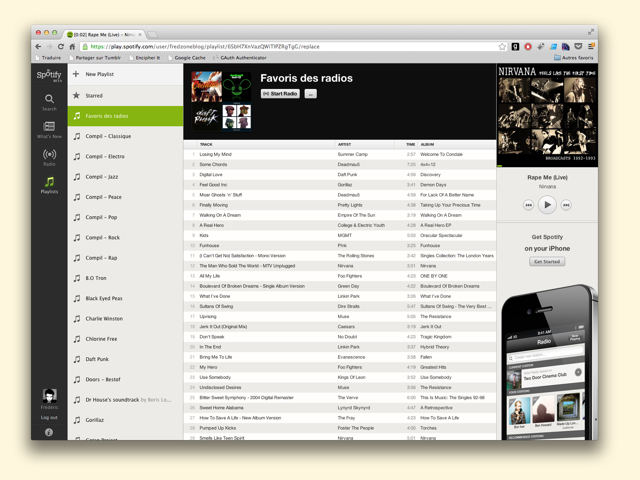This screenshot has width=640, height=480.
Task: Click artist Empire Of The Sun
Action: (356, 215)
